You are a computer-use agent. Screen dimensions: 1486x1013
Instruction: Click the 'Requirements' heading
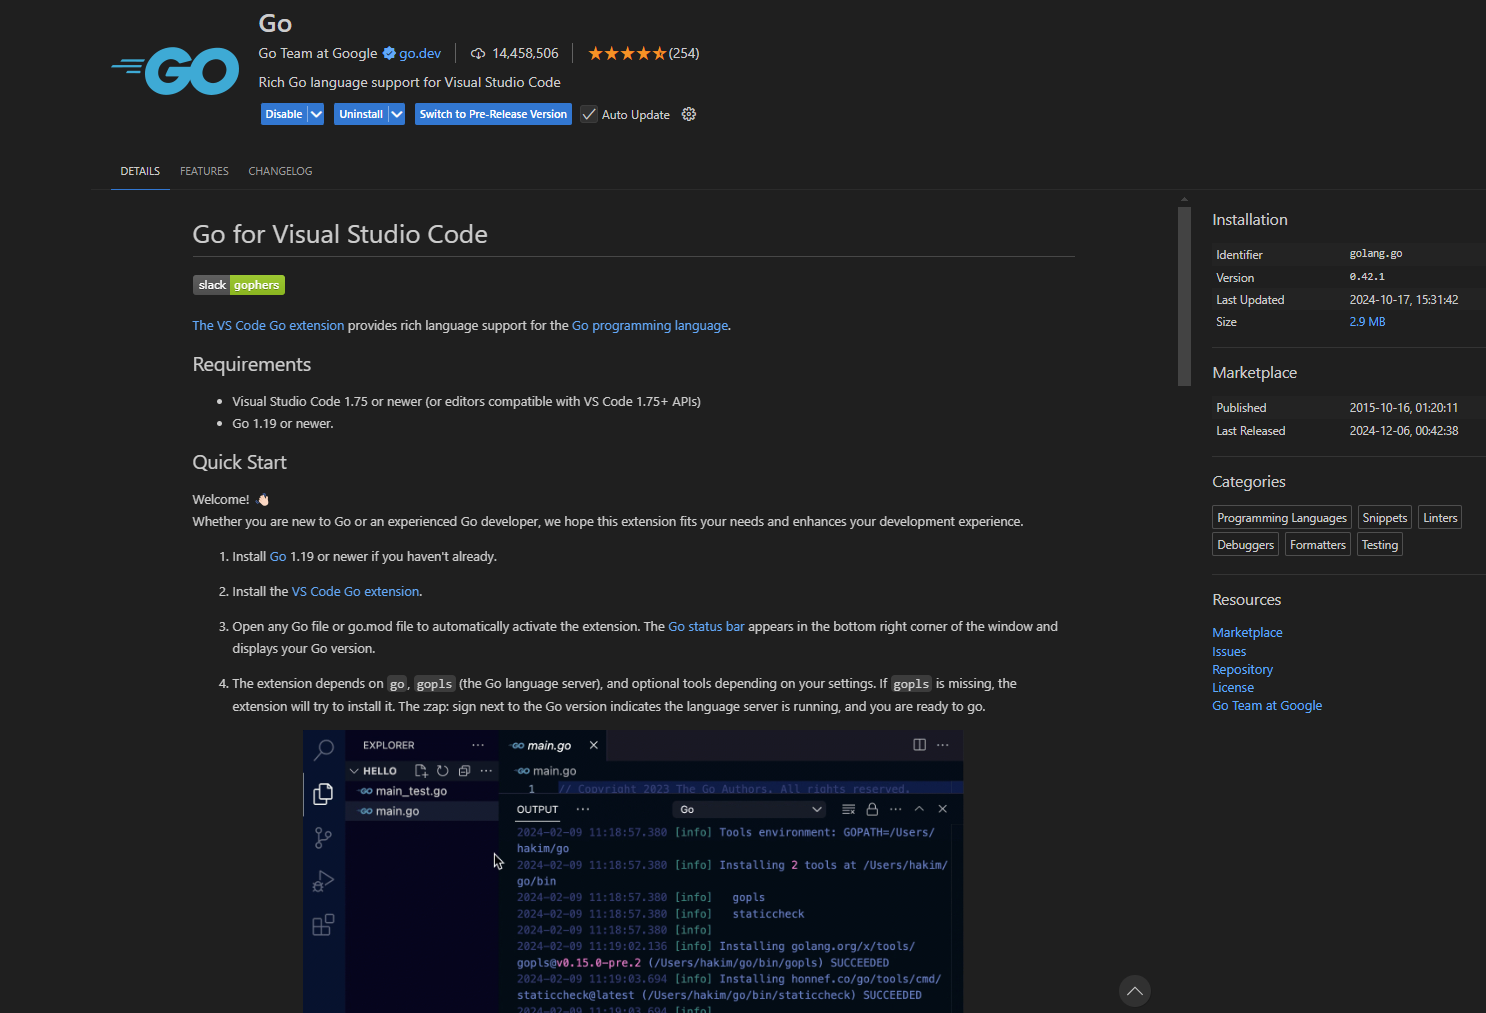coord(252,364)
